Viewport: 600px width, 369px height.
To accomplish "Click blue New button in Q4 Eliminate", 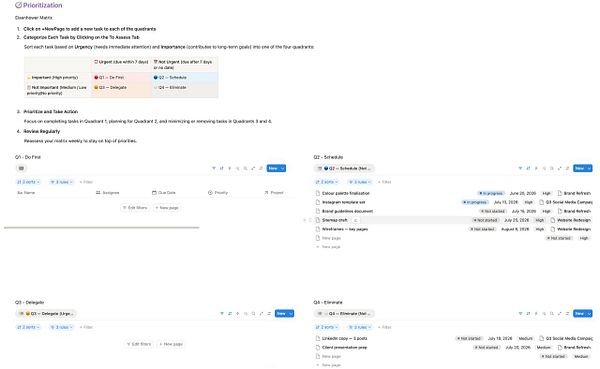I will point(579,313).
